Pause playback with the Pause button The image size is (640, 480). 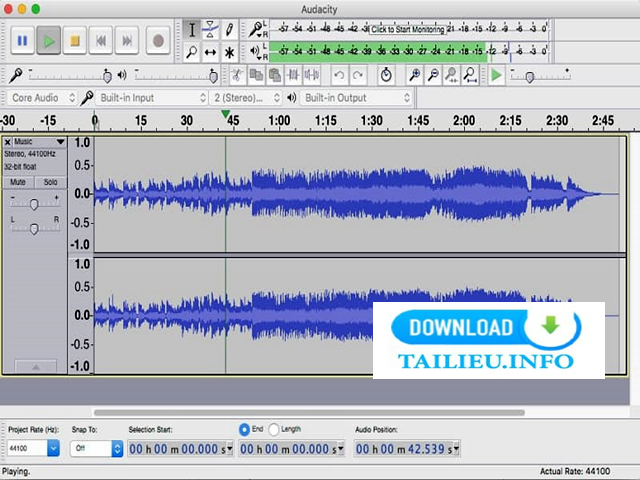[x=22, y=40]
